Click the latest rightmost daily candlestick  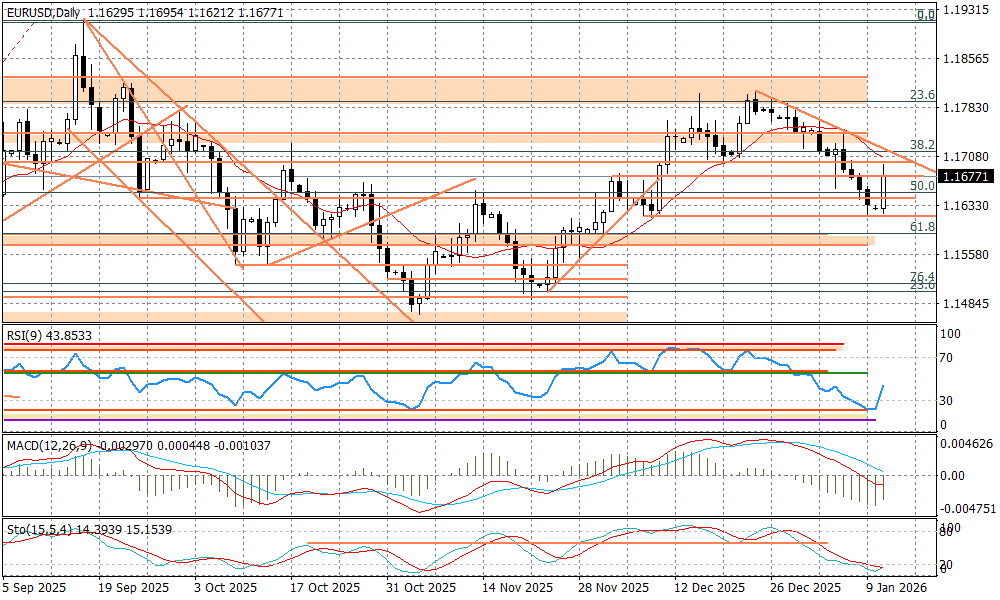click(884, 190)
